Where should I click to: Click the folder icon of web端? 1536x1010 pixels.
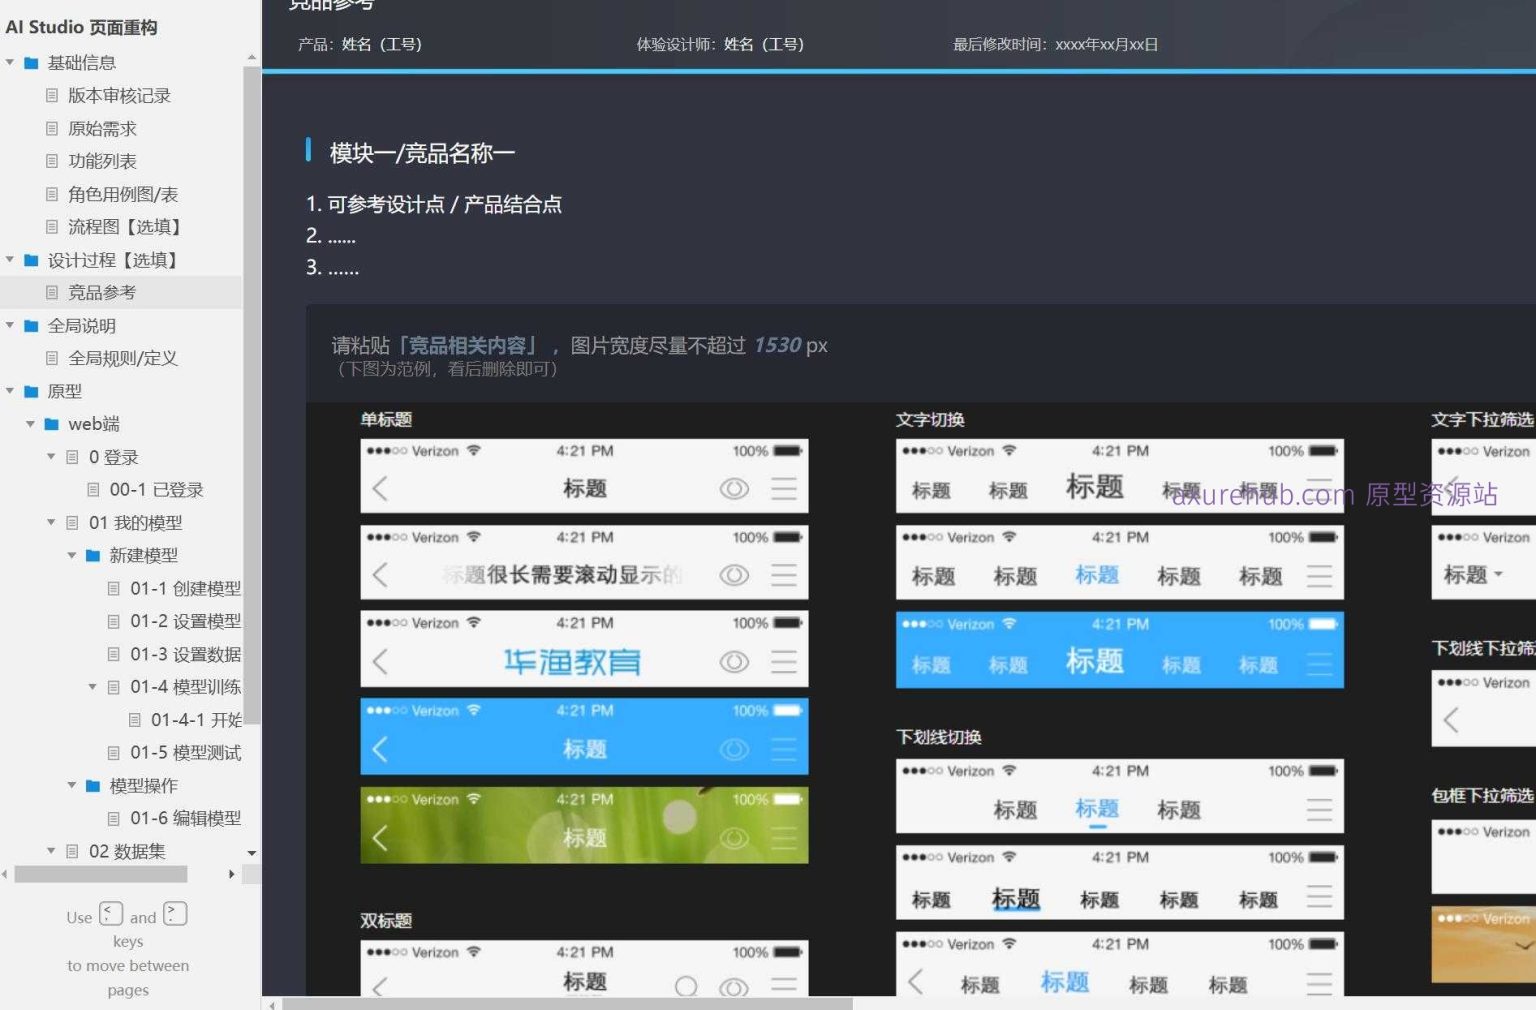click(x=53, y=424)
